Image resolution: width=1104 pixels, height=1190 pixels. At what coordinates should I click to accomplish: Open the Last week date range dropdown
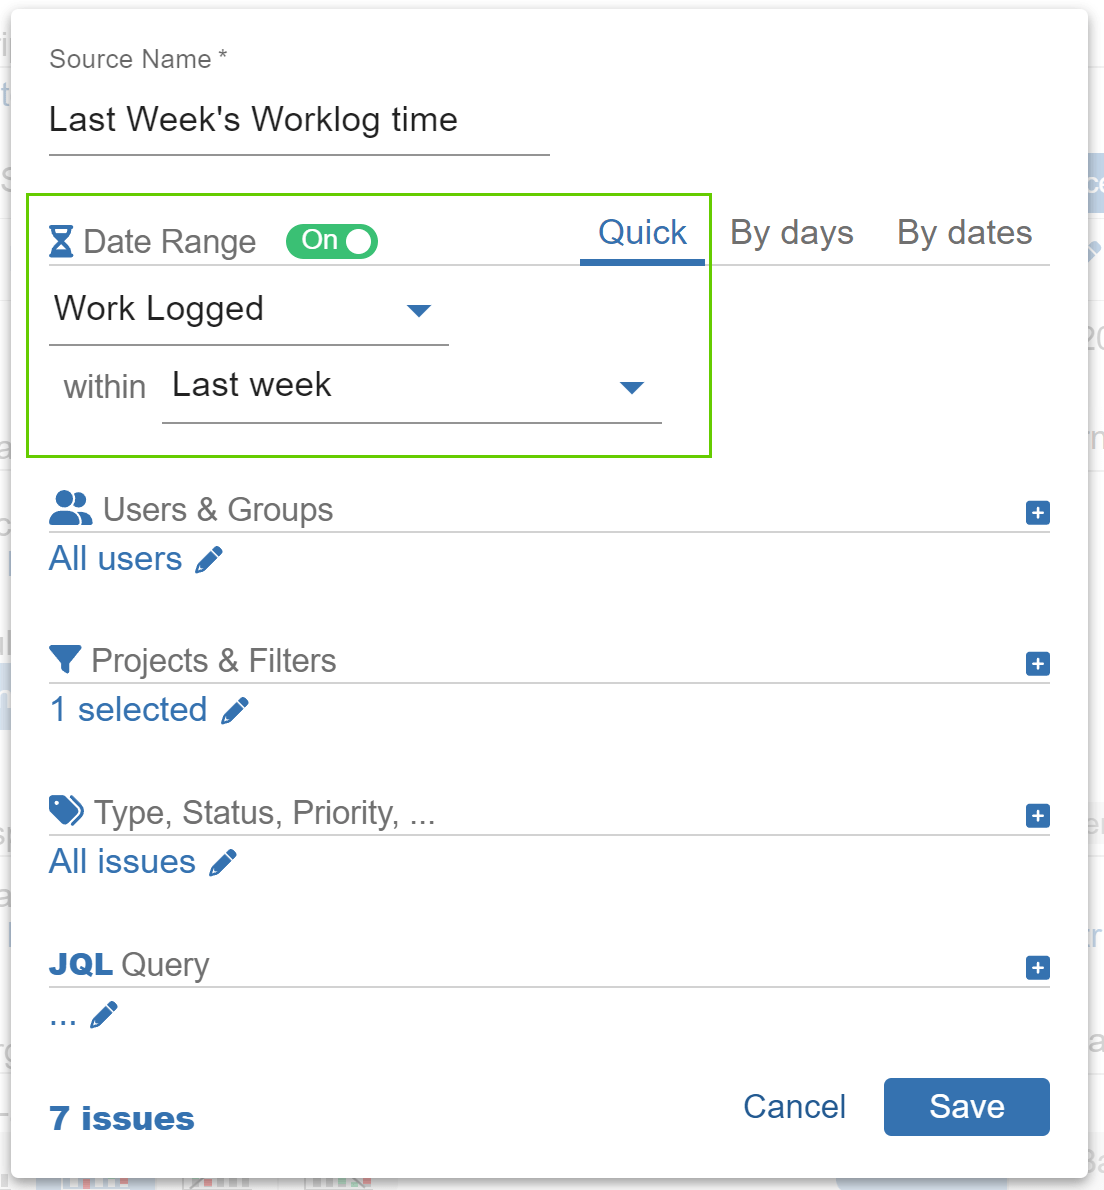point(632,386)
